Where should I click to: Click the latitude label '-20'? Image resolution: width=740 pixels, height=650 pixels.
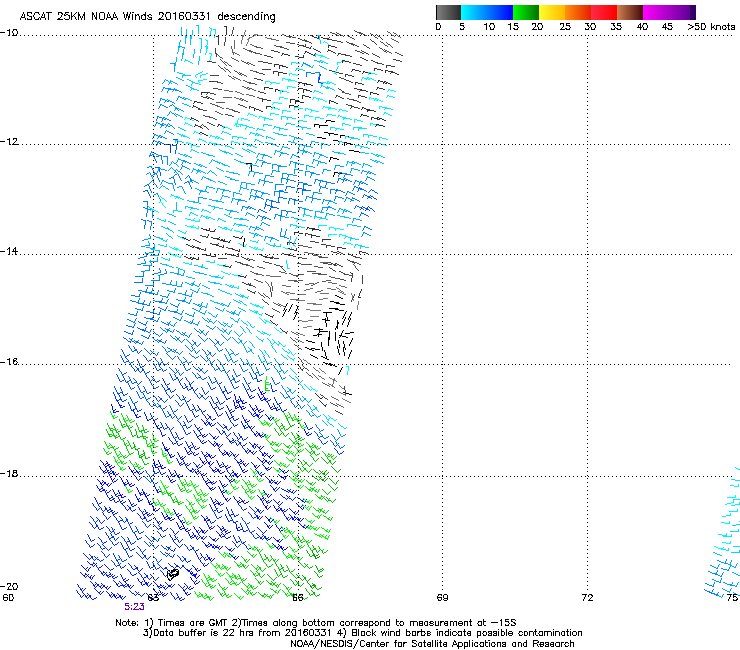click(9, 586)
